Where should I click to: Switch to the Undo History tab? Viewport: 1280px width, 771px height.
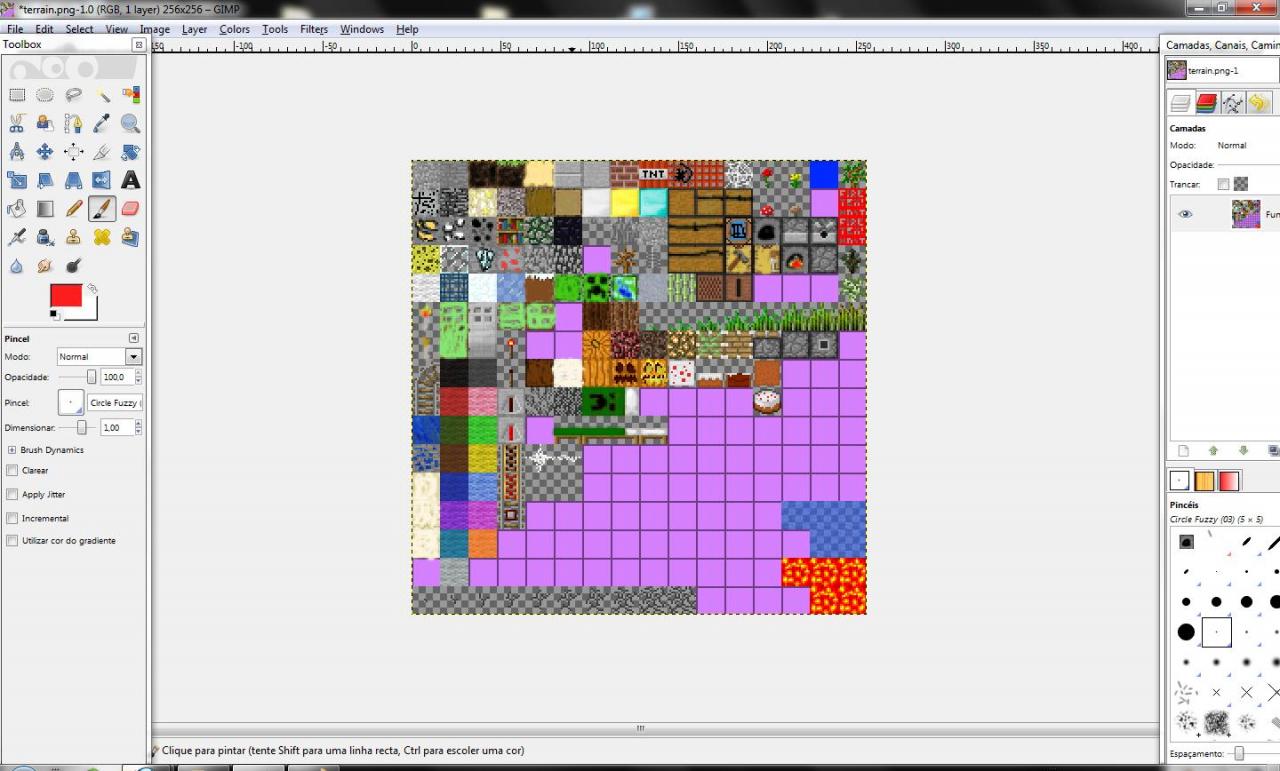click(1259, 102)
